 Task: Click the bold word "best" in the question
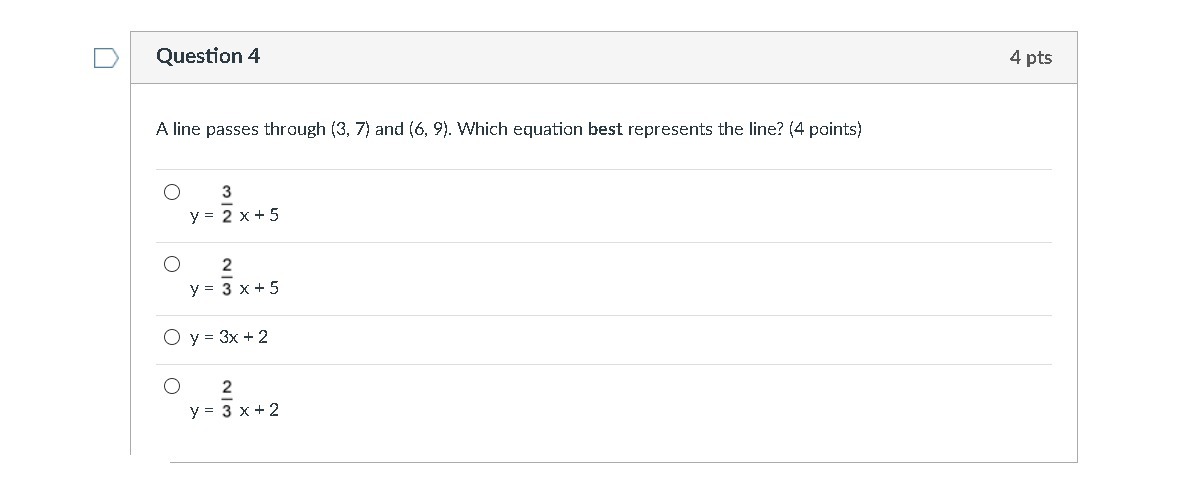tap(605, 129)
